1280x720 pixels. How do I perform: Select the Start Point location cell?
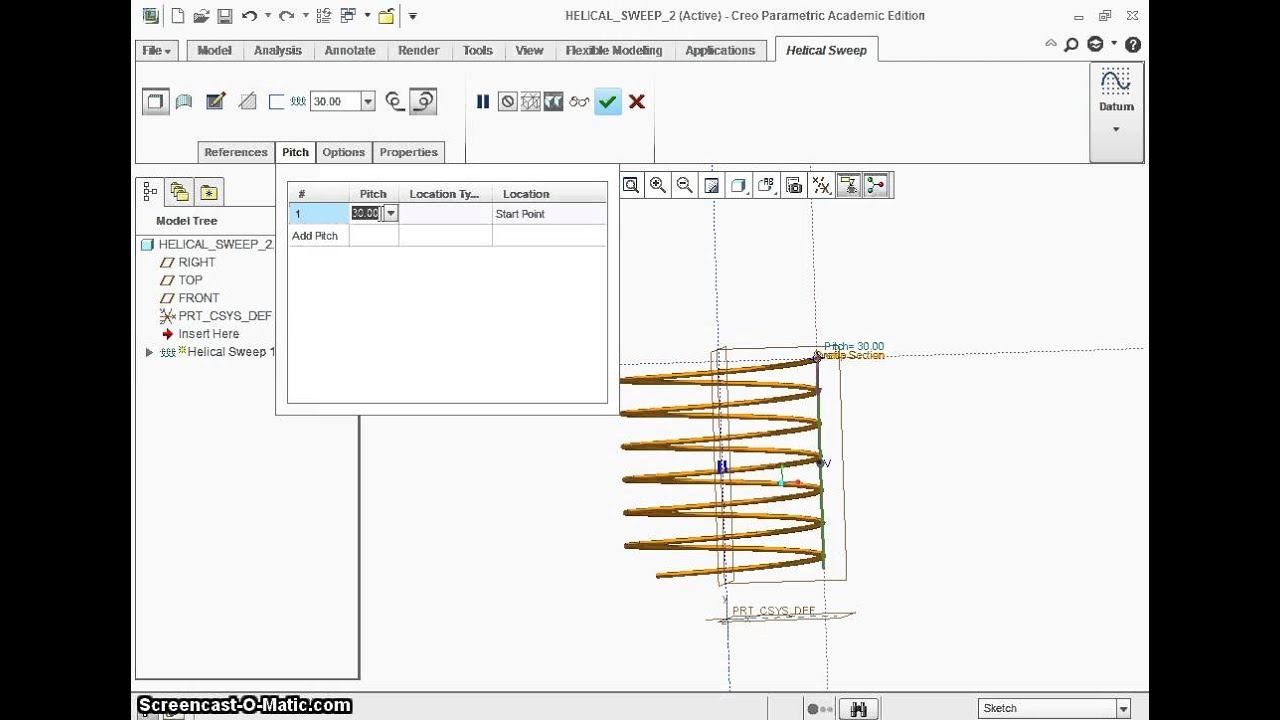coord(548,214)
